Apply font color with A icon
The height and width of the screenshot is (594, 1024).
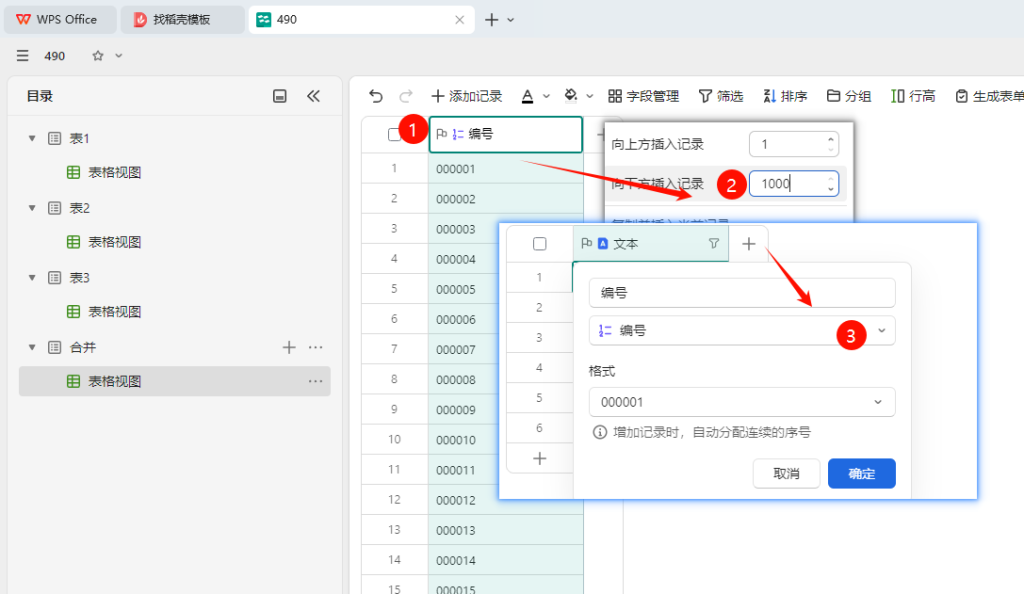[527, 96]
